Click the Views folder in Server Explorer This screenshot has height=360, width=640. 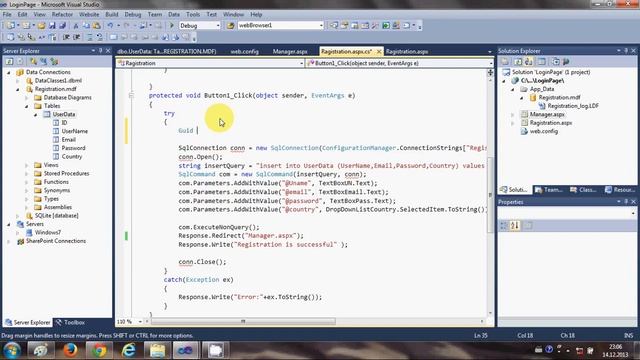(51, 165)
